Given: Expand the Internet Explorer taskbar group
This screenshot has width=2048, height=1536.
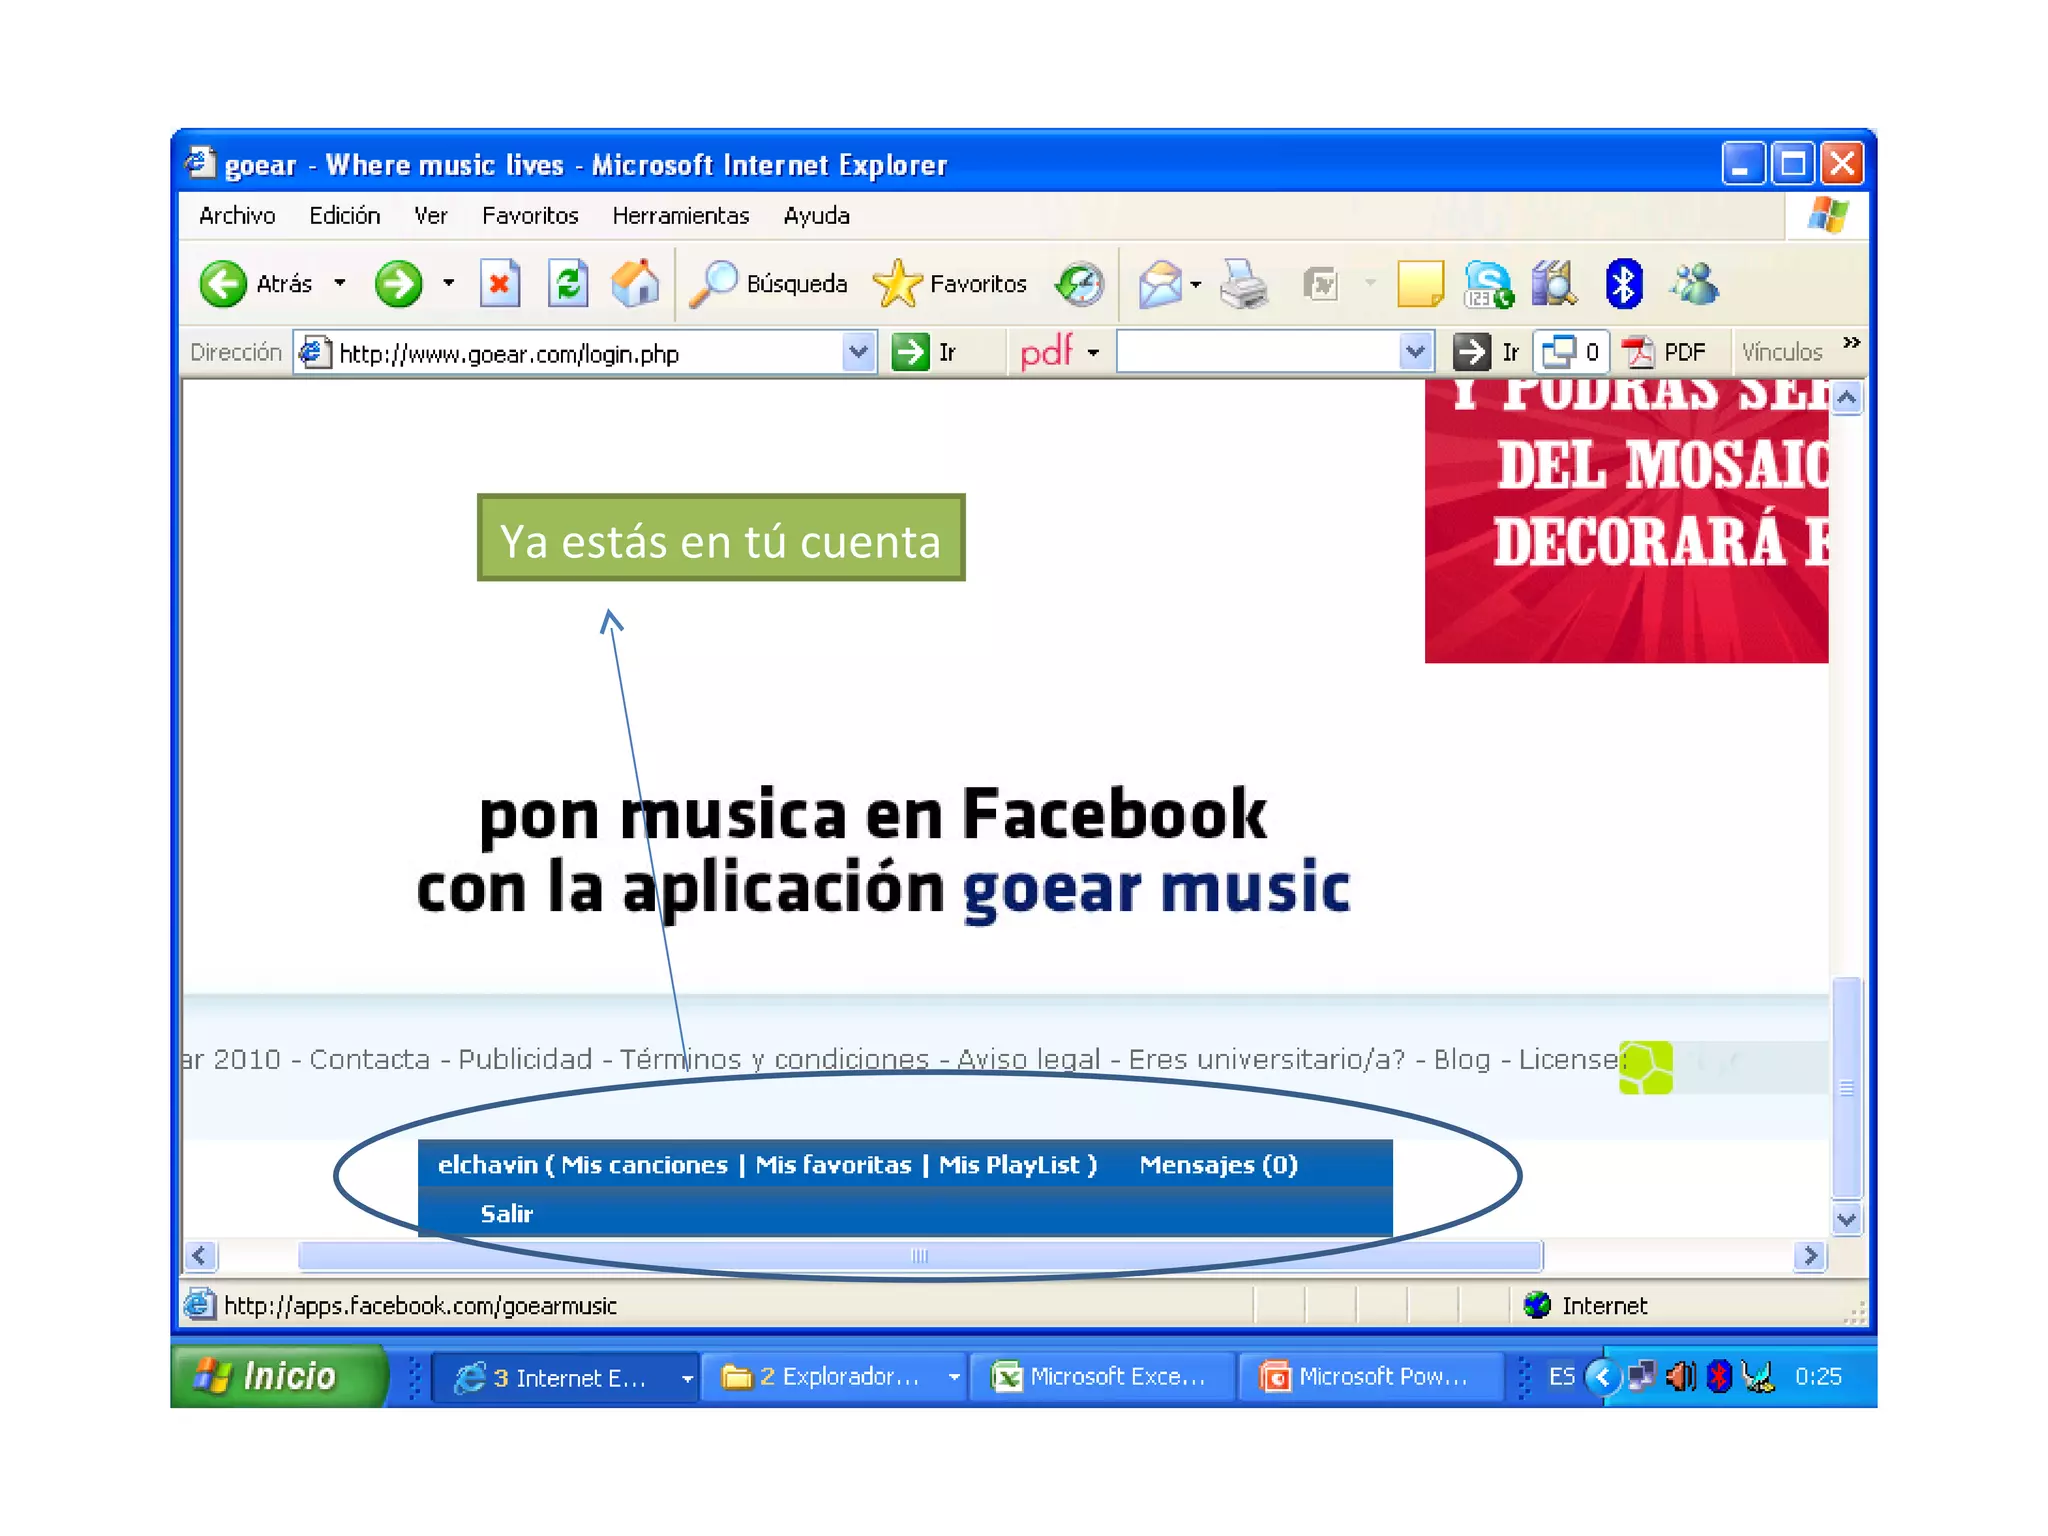Looking at the screenshot, I should tap(687, 1378).
